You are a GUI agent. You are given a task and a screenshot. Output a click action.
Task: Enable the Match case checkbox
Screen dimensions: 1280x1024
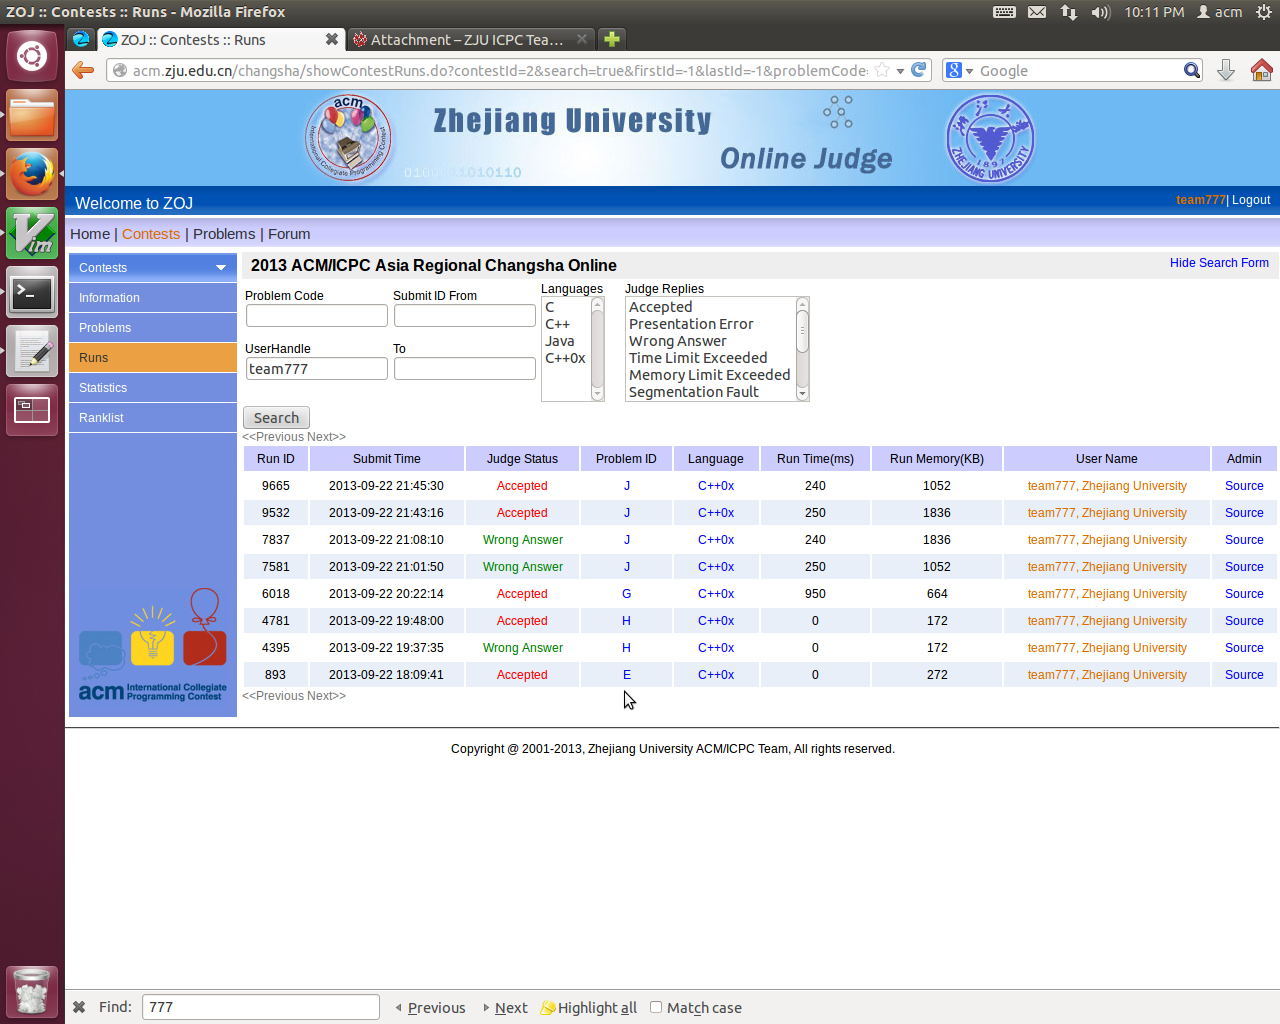click(656, 1007)
